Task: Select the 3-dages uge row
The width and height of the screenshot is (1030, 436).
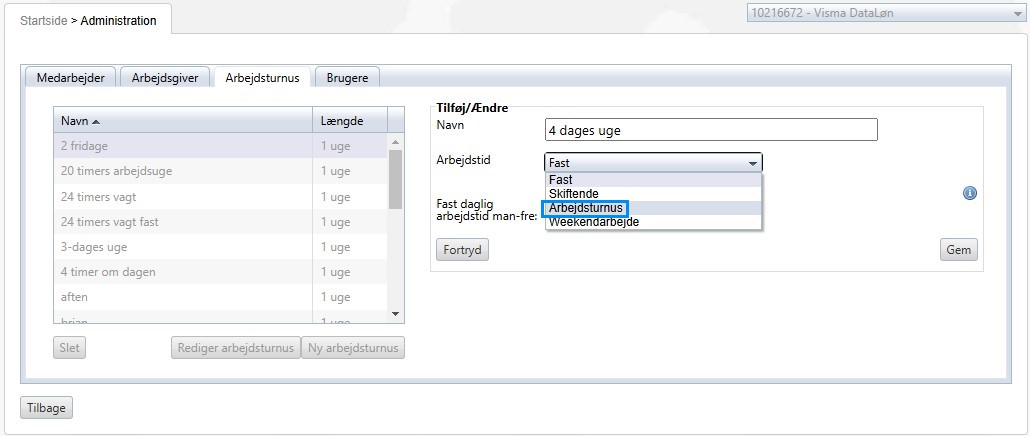Action: pos(182,247)
